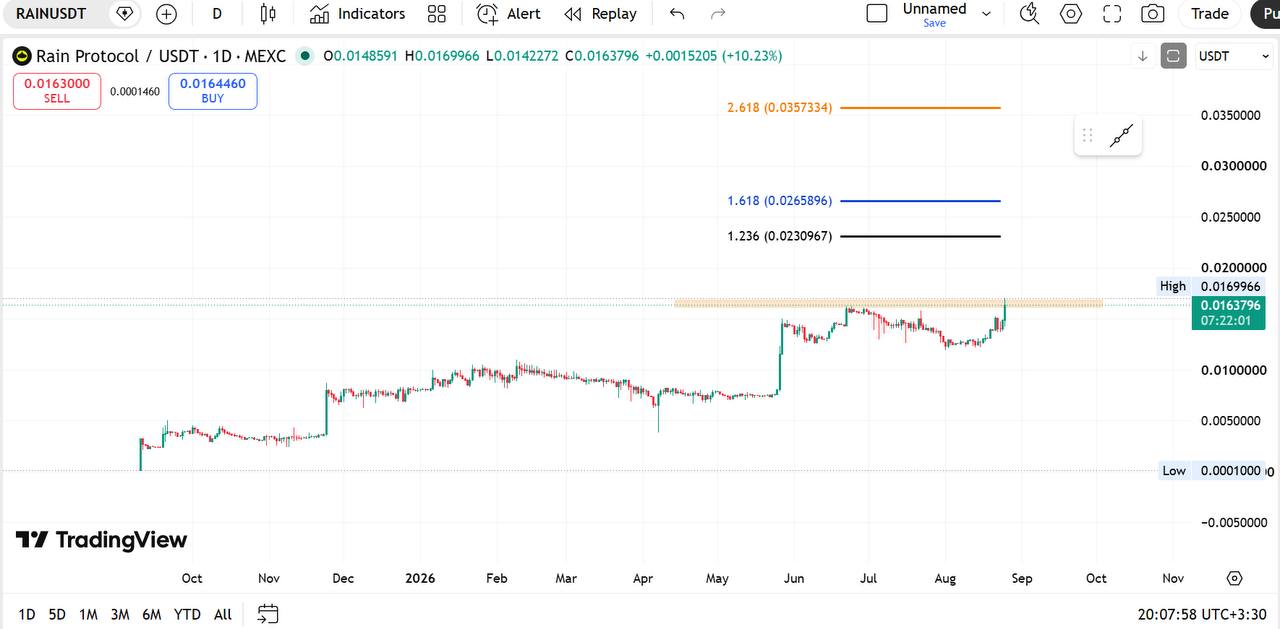Select the 2.618 (0.0357334) Fibonacci level
The width and height of the screenshot is (1280, 629).
point(780,107)
